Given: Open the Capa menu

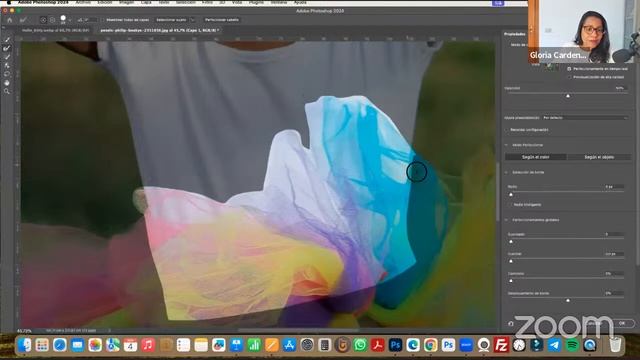Looking at the screenshot, I should point(146,2).
